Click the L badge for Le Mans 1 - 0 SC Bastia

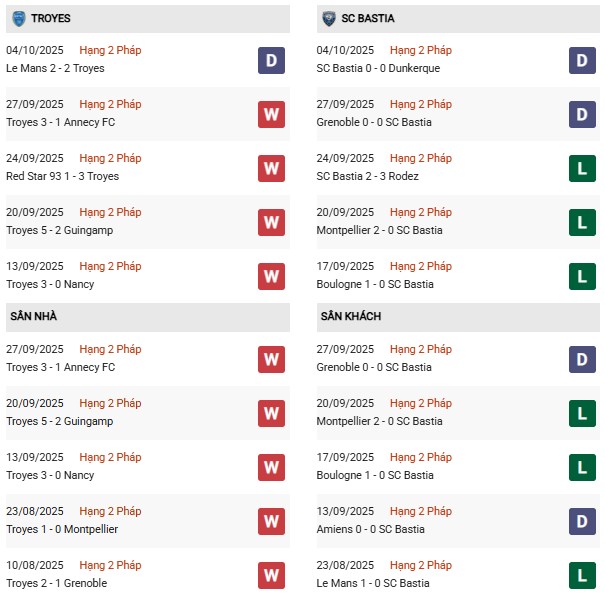581,575
